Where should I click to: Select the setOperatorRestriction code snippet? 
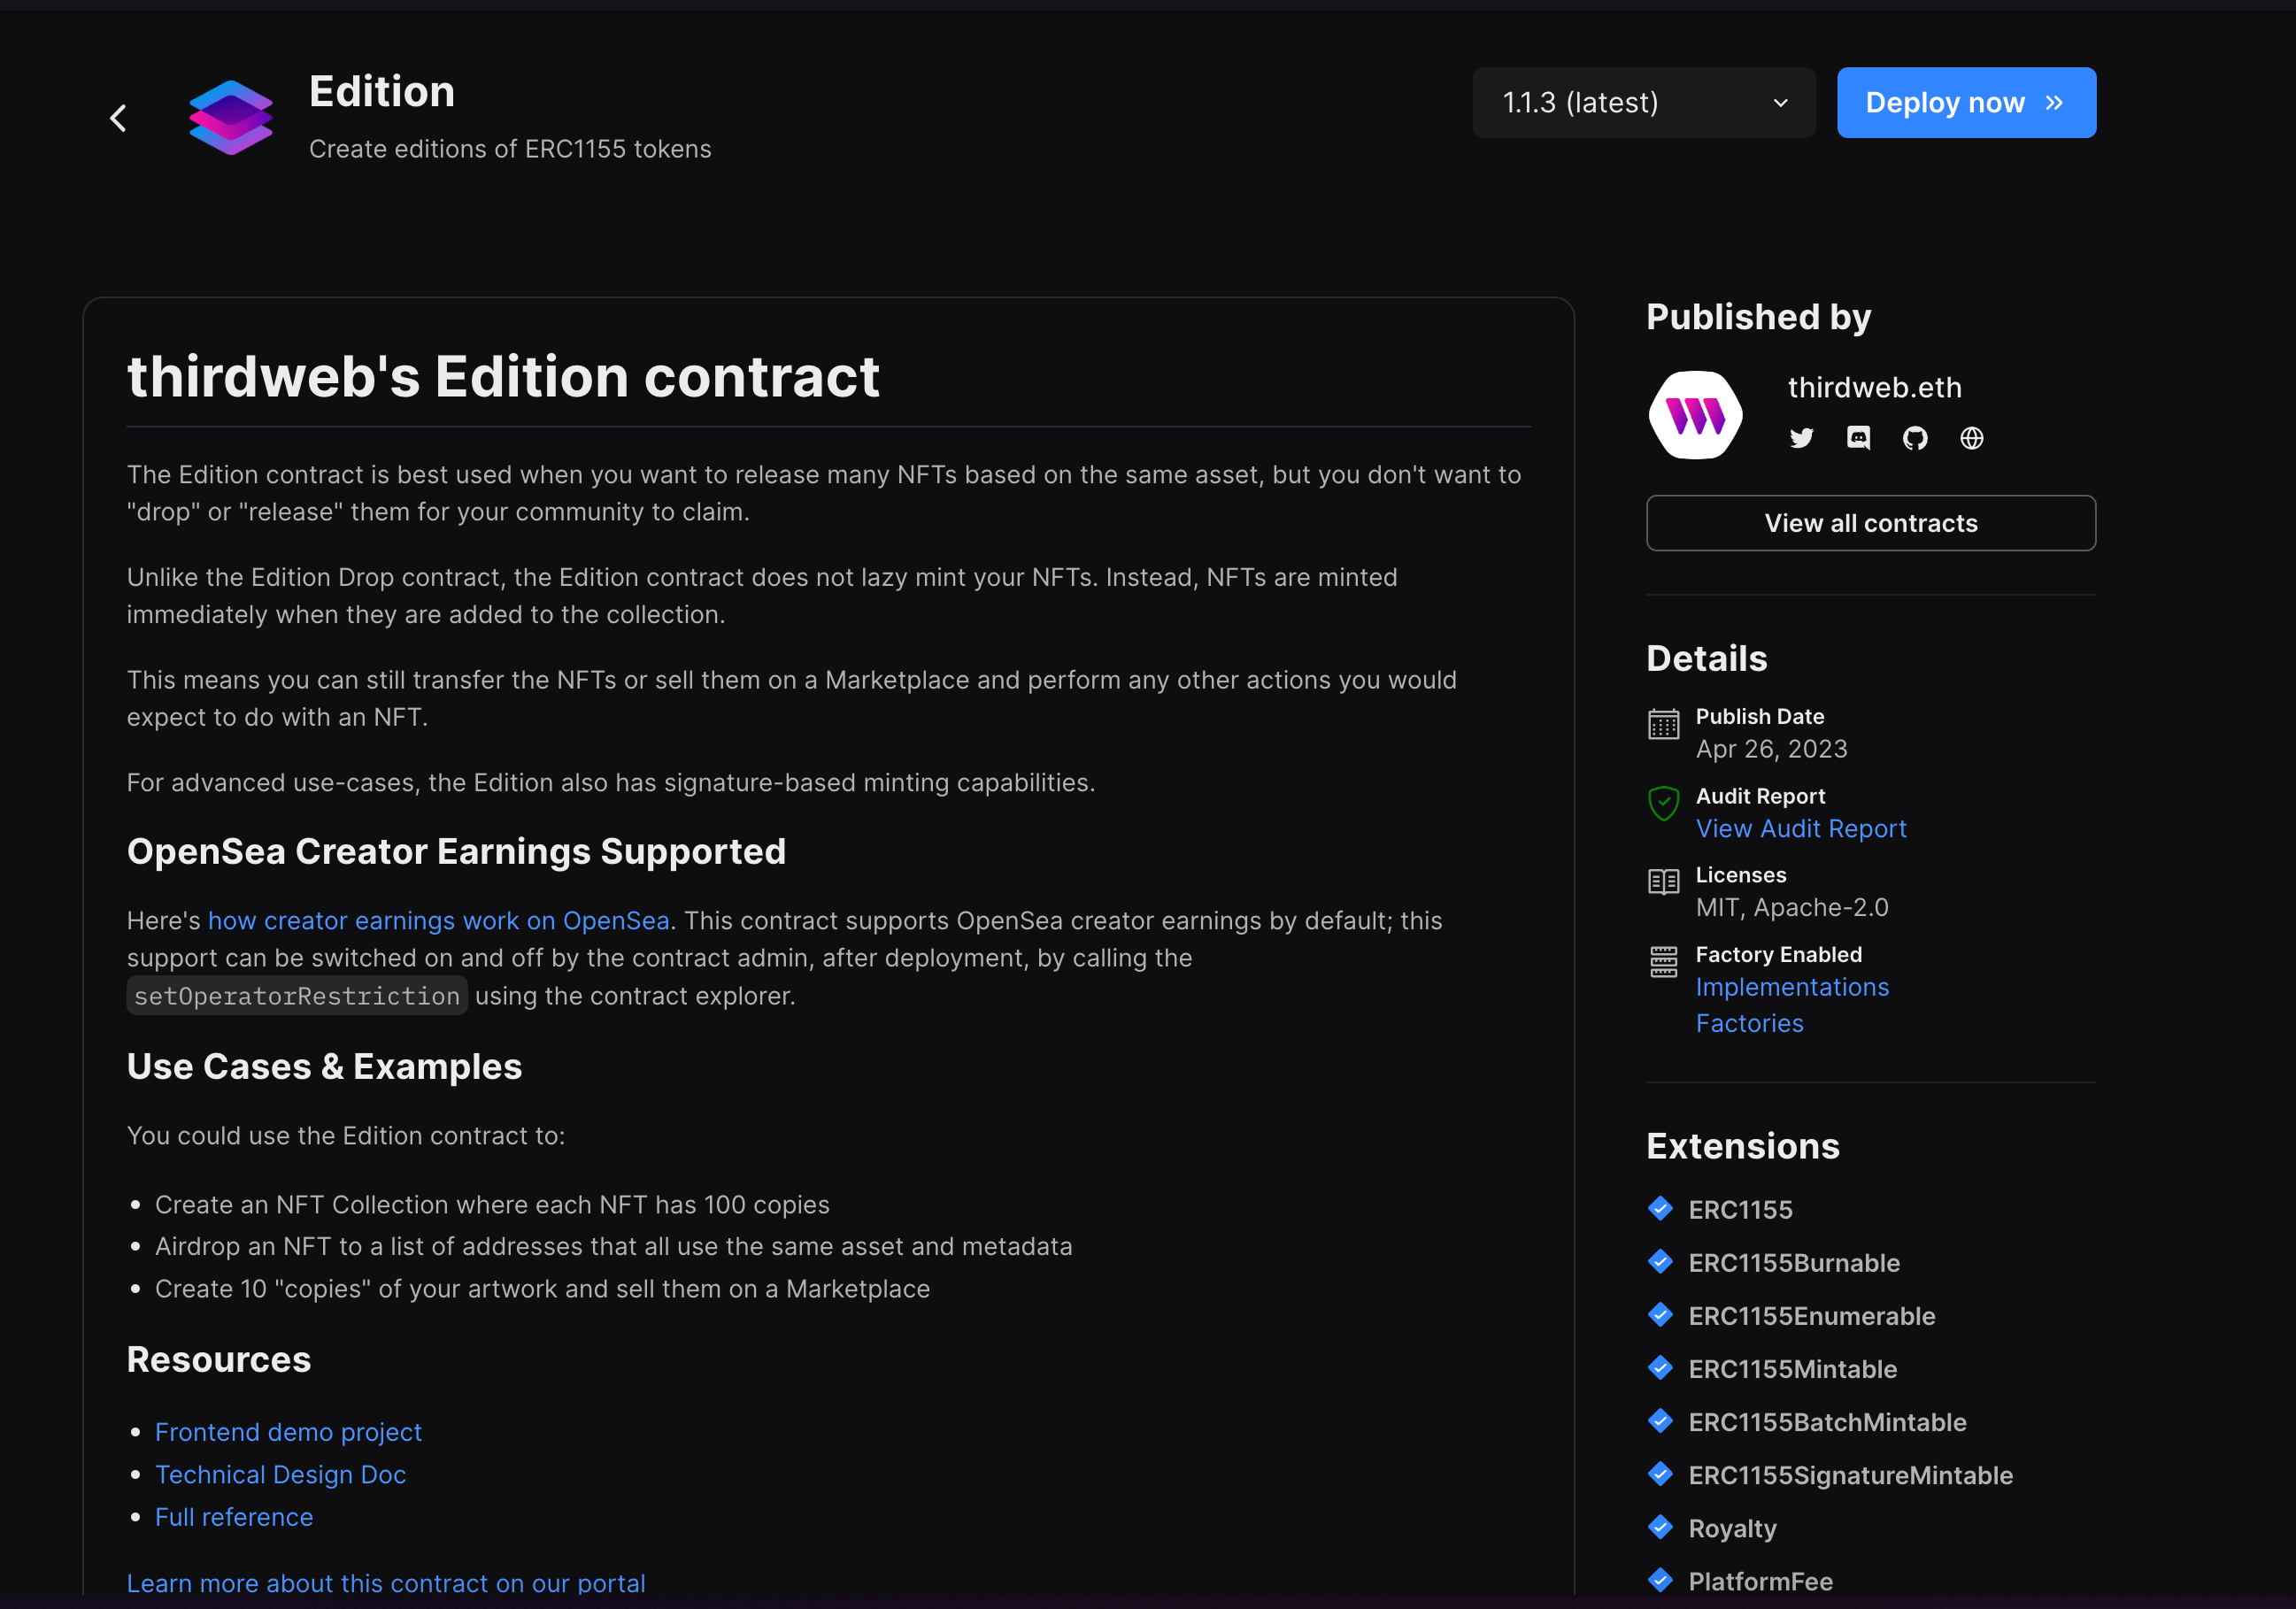296,995
